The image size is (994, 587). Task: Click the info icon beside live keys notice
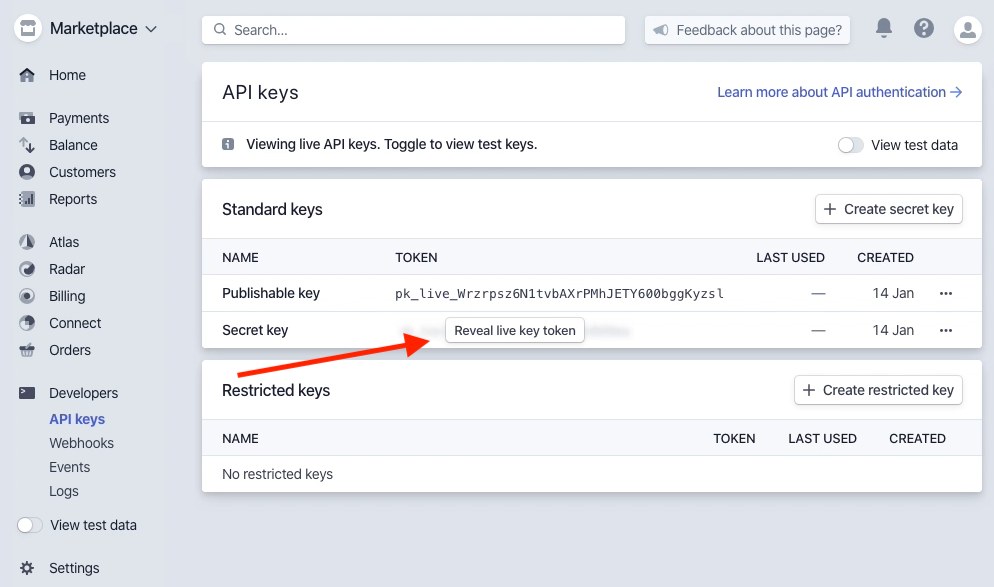(x=228, y=144)
